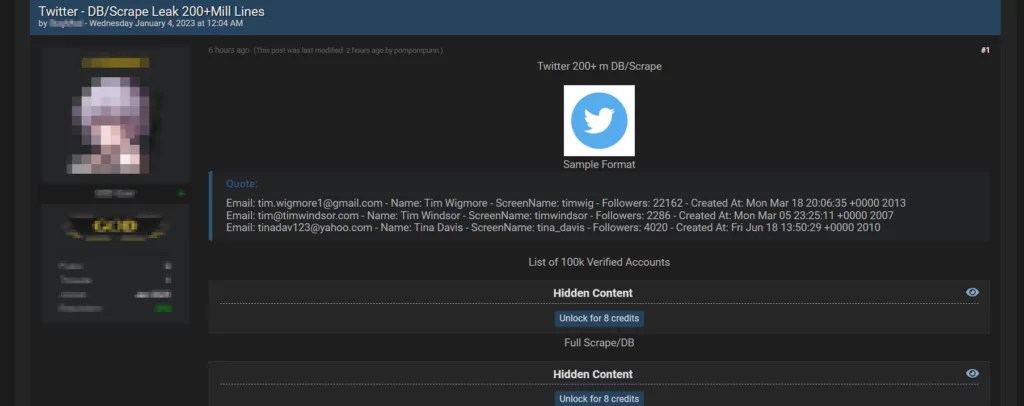This screenshot has height=406, width=1024.
Task: Click the Twitter bird logo image
Action: click(x=599, y=120)
